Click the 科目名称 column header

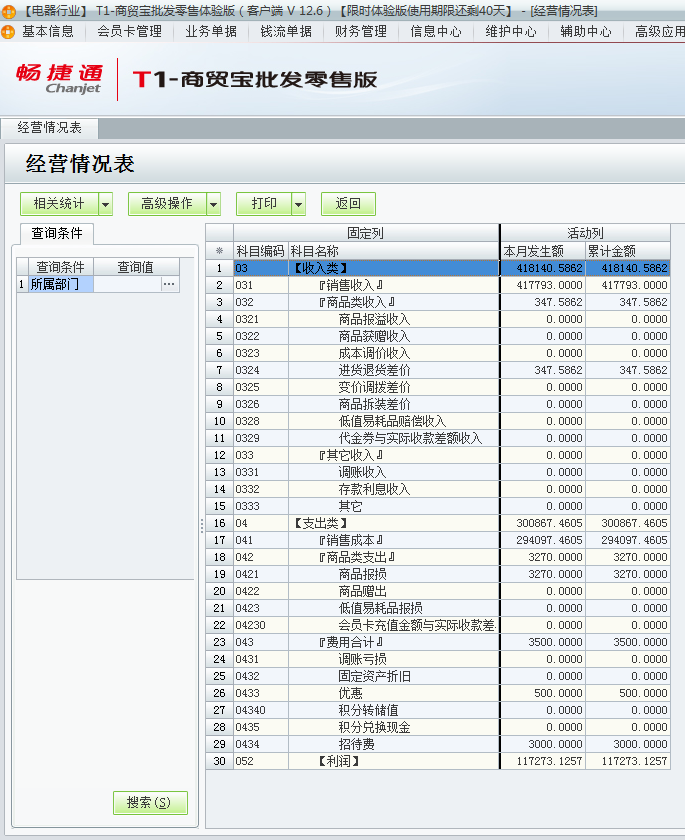point(394,251)
